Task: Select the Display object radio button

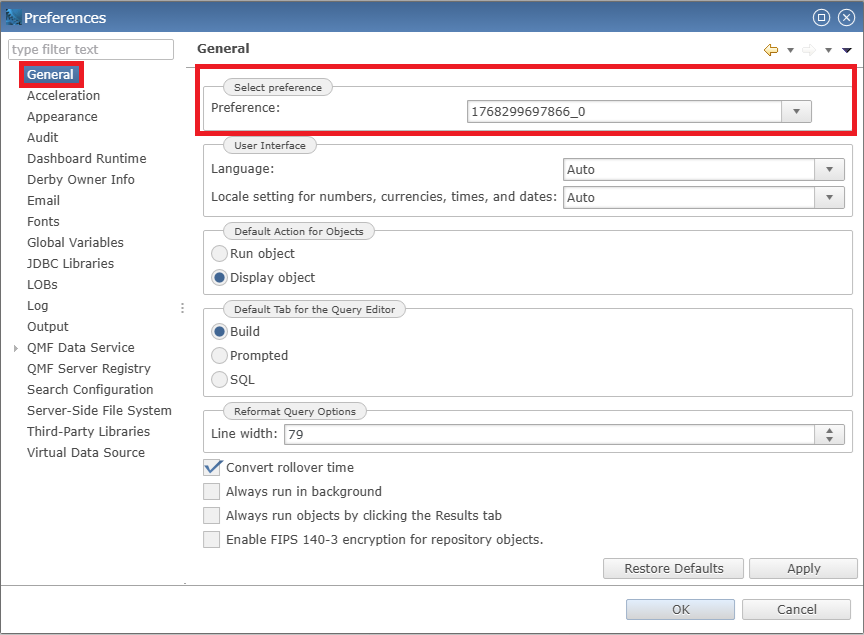Action: 219,277
